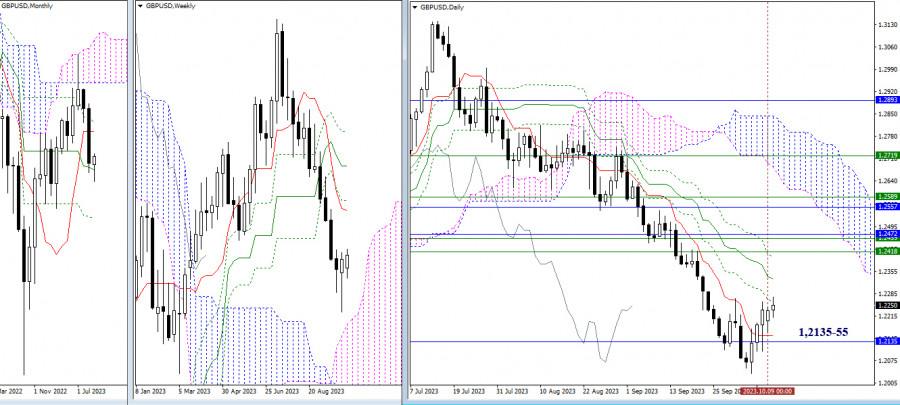Select the blue 1.2557 price level tag
The height and width of the screenshot is (405, 900).
coord(887,207)
